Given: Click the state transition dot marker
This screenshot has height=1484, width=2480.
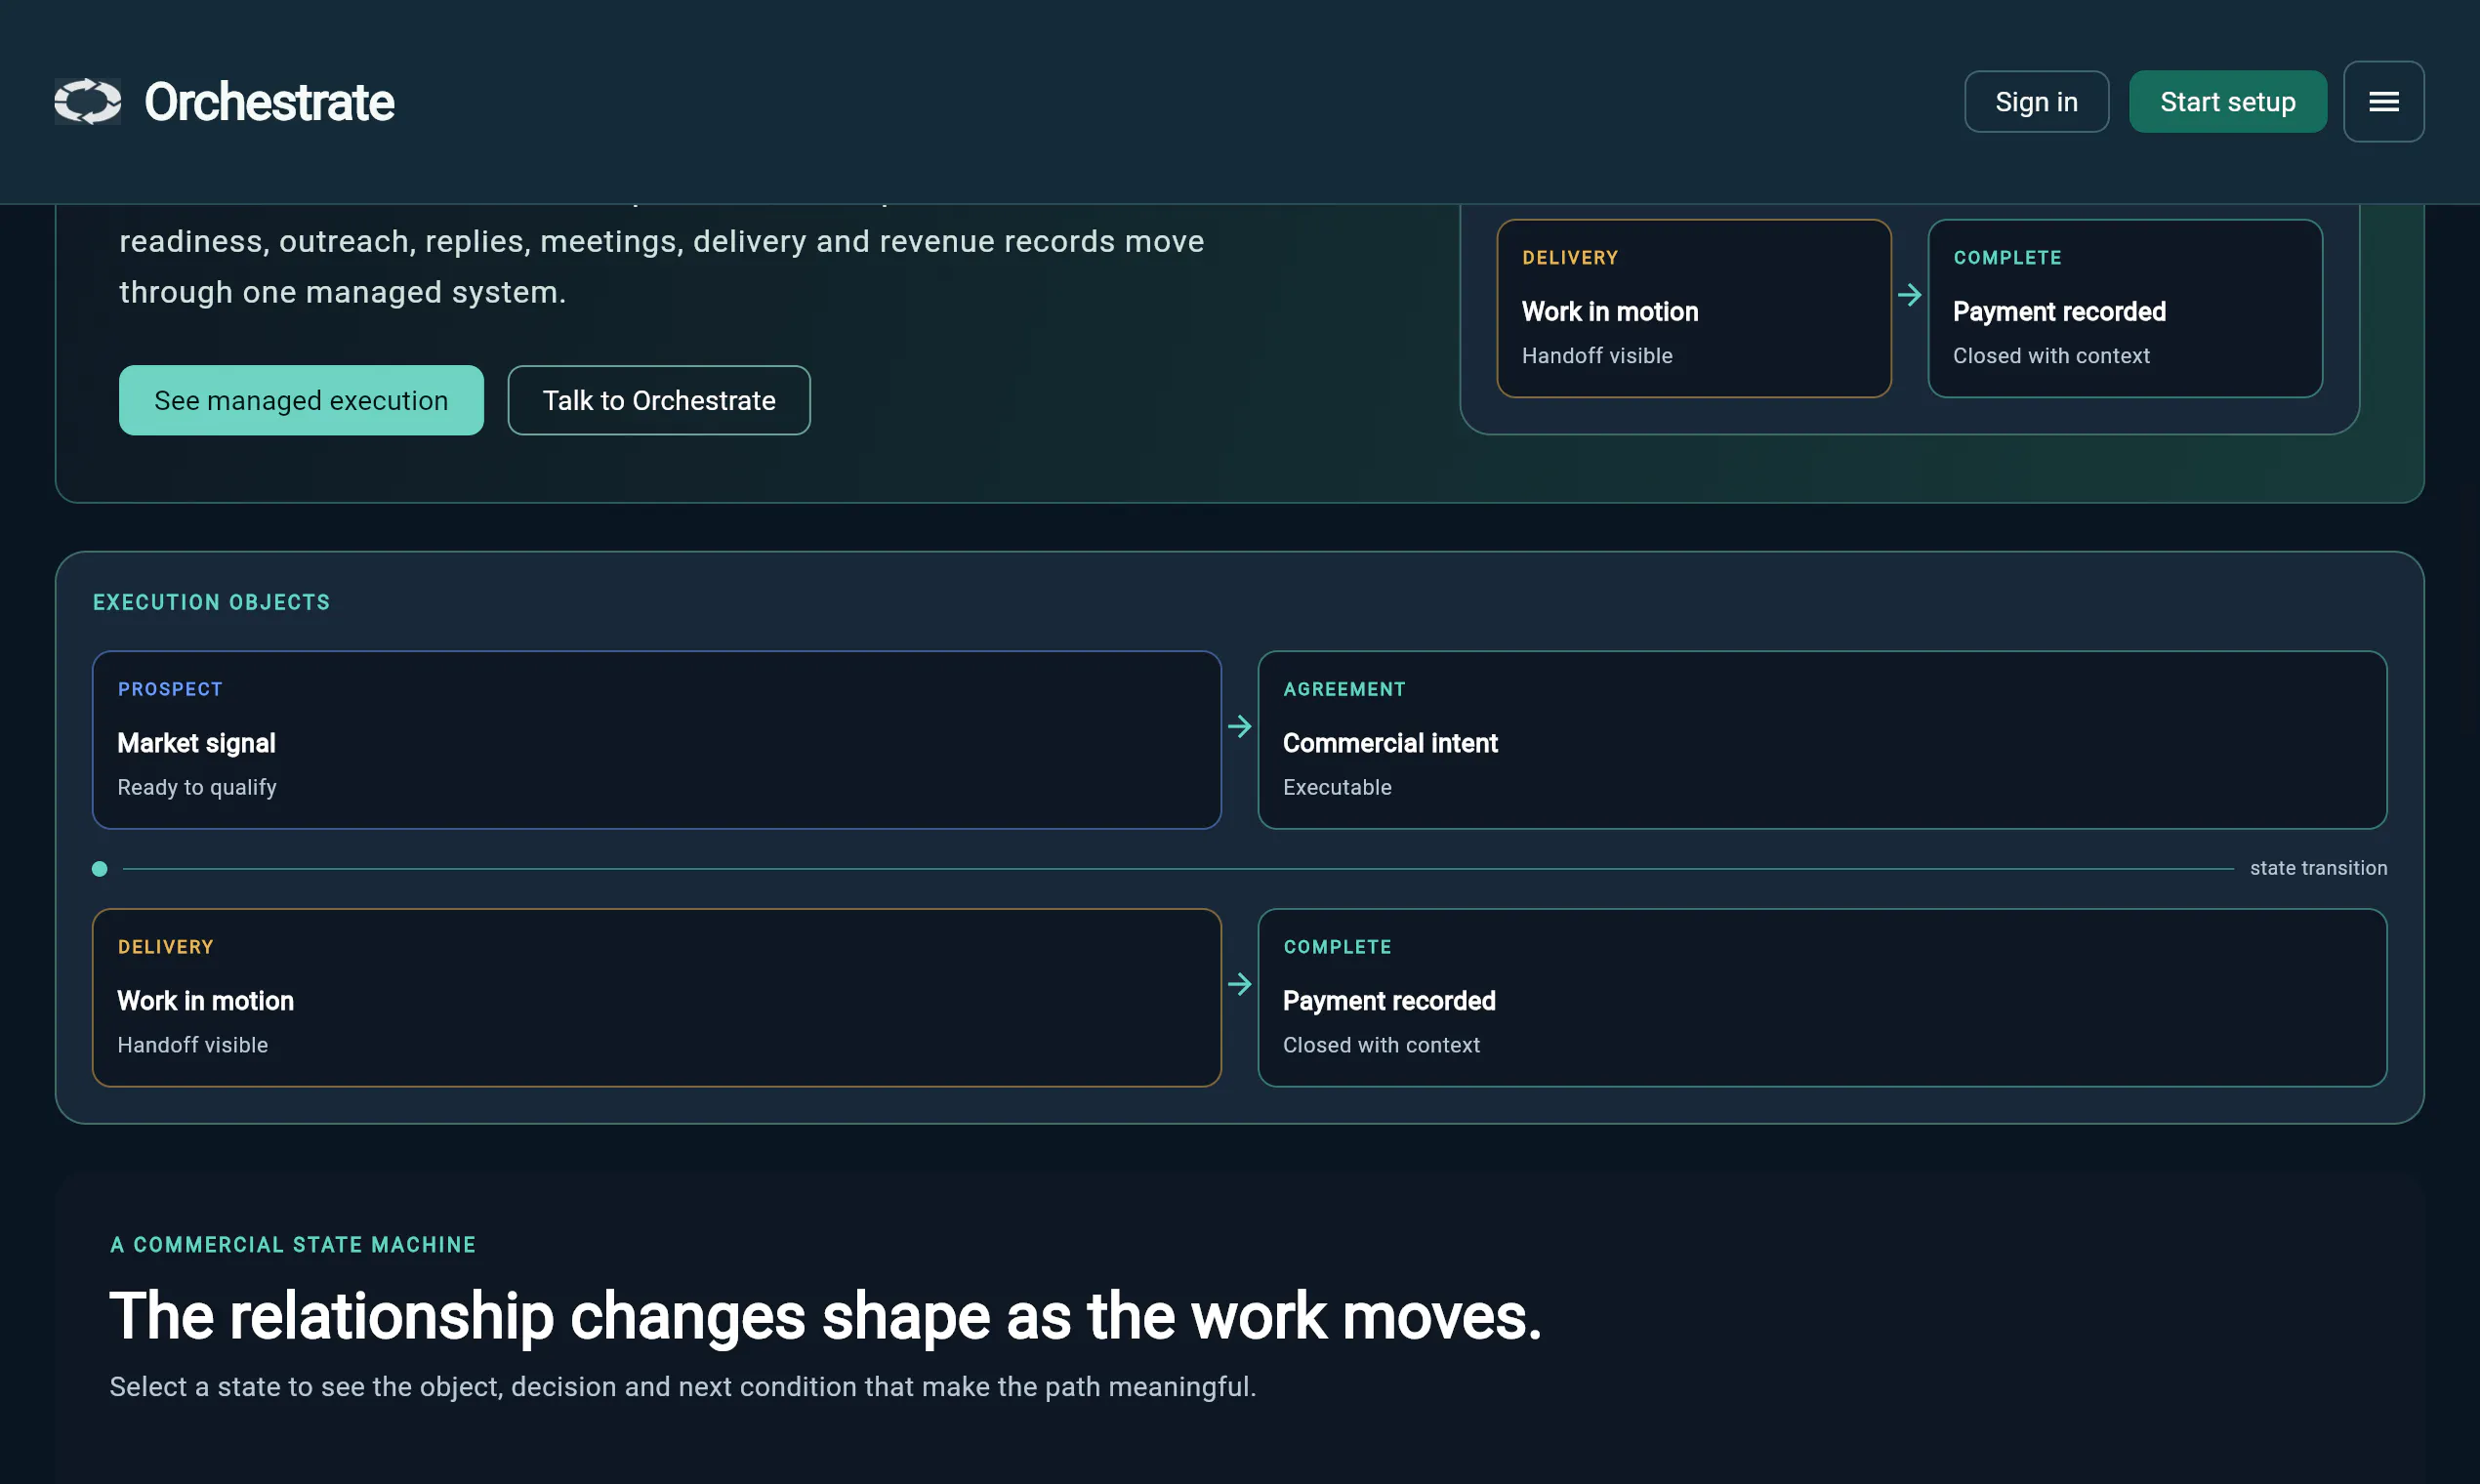Looking at the screenshot, I should coord(99,869).
